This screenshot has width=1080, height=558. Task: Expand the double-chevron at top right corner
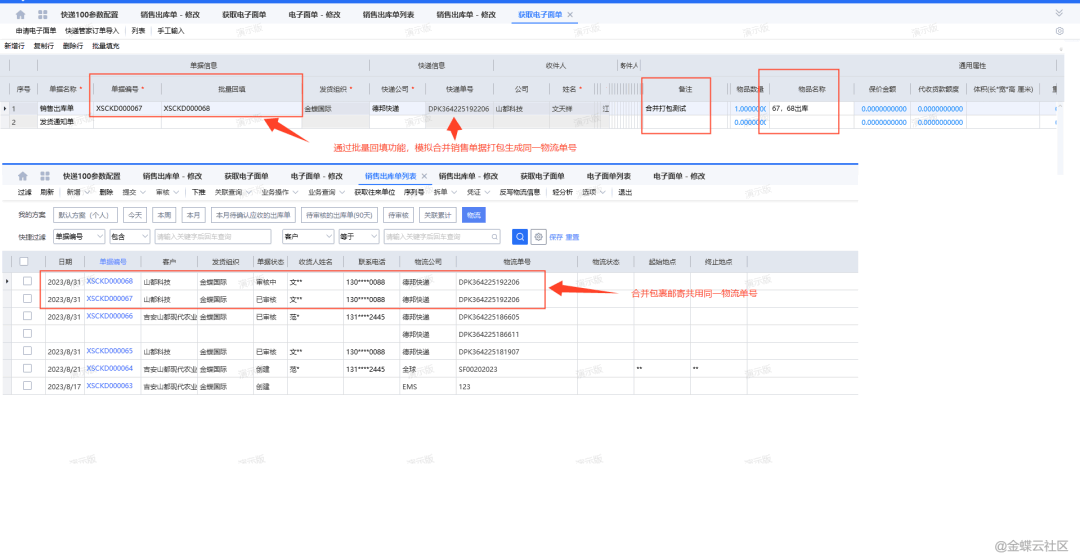point(1059,14)
